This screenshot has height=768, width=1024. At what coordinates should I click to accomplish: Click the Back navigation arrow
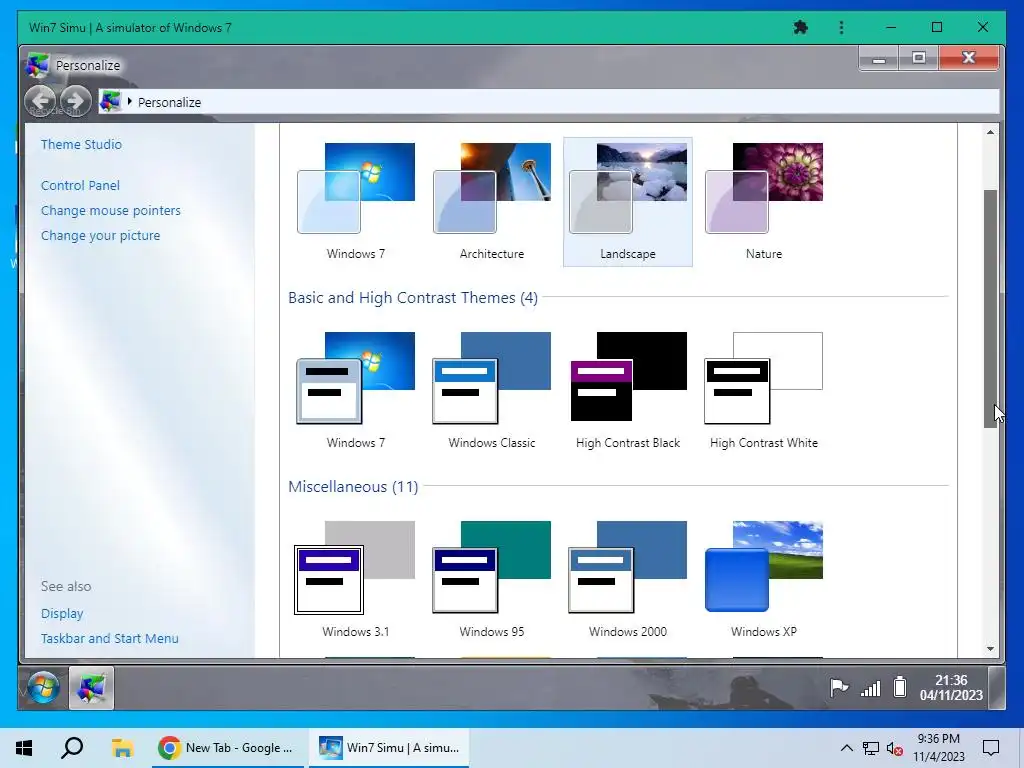40,101
